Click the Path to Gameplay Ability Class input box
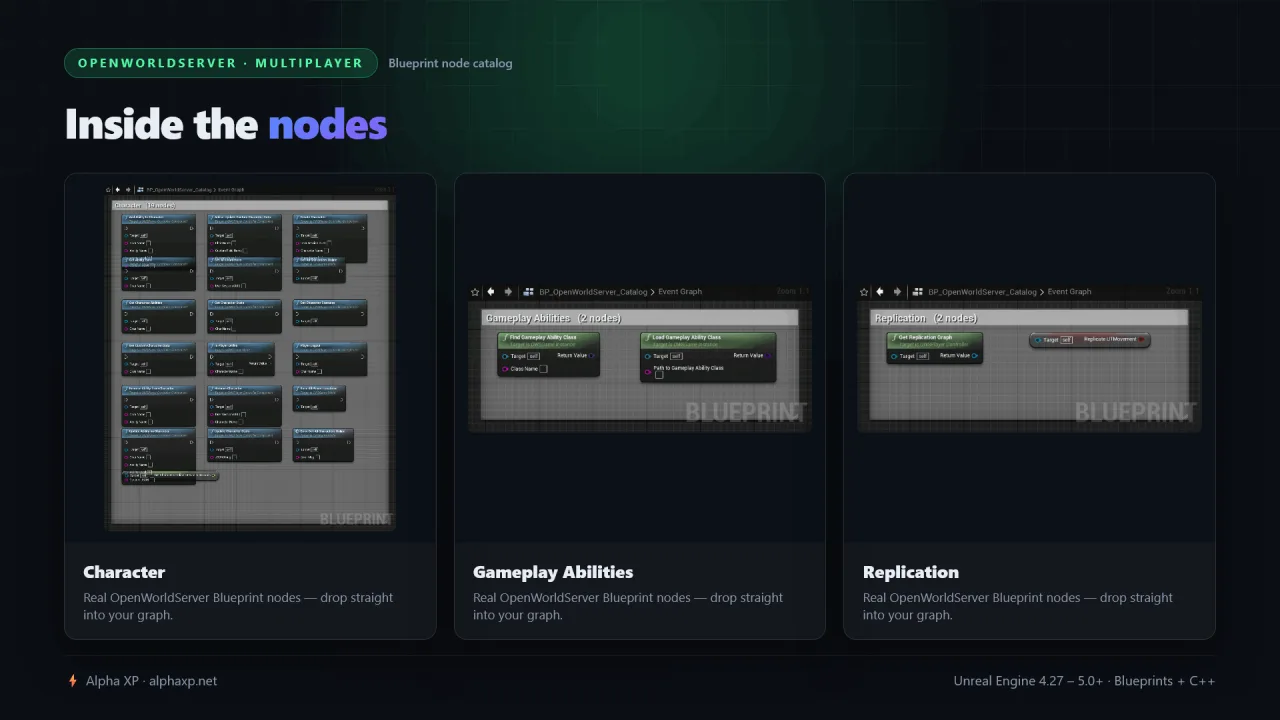The image size is (1280, 720). pyautogui.click(x=659, y=375)
